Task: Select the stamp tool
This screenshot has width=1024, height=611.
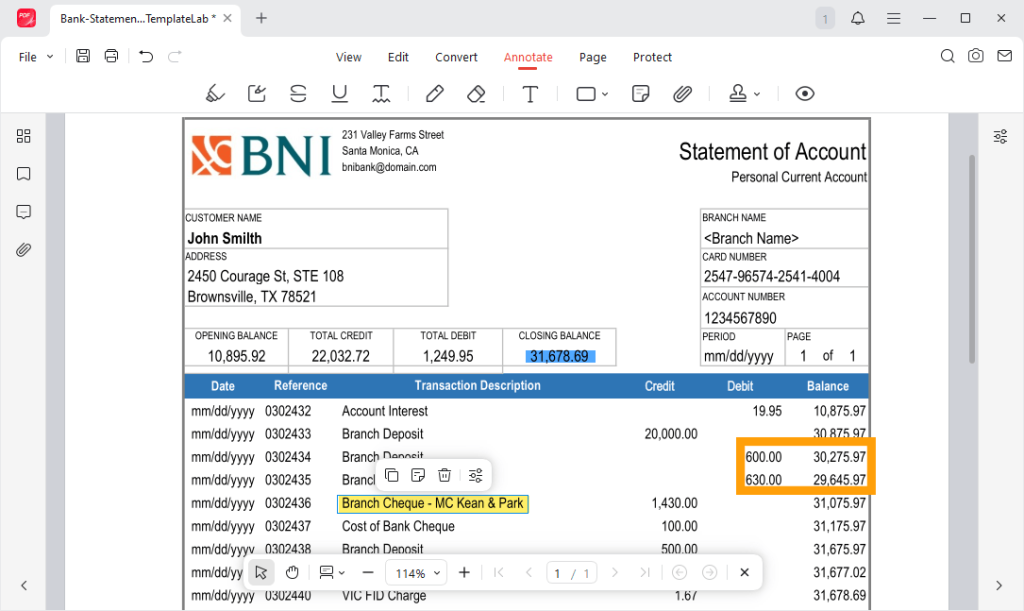Action: click(x=738, y=94)
